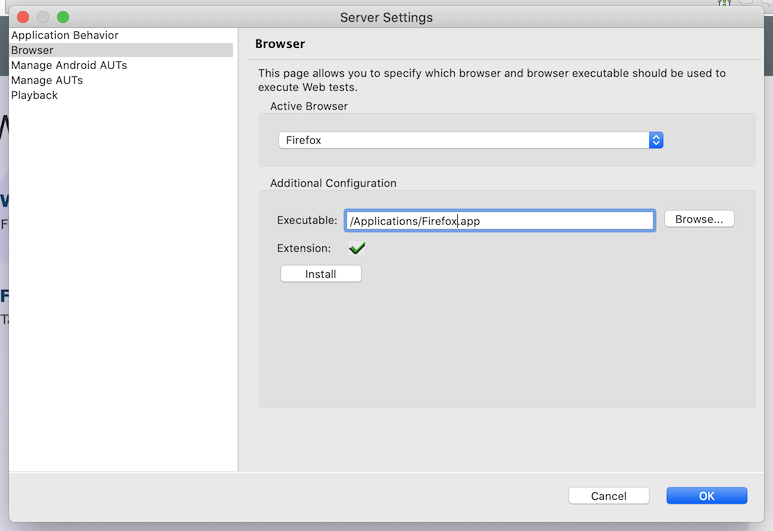Click the yellow minimize window button
This screenshot has width=773, height=531.
pos(43,17)
